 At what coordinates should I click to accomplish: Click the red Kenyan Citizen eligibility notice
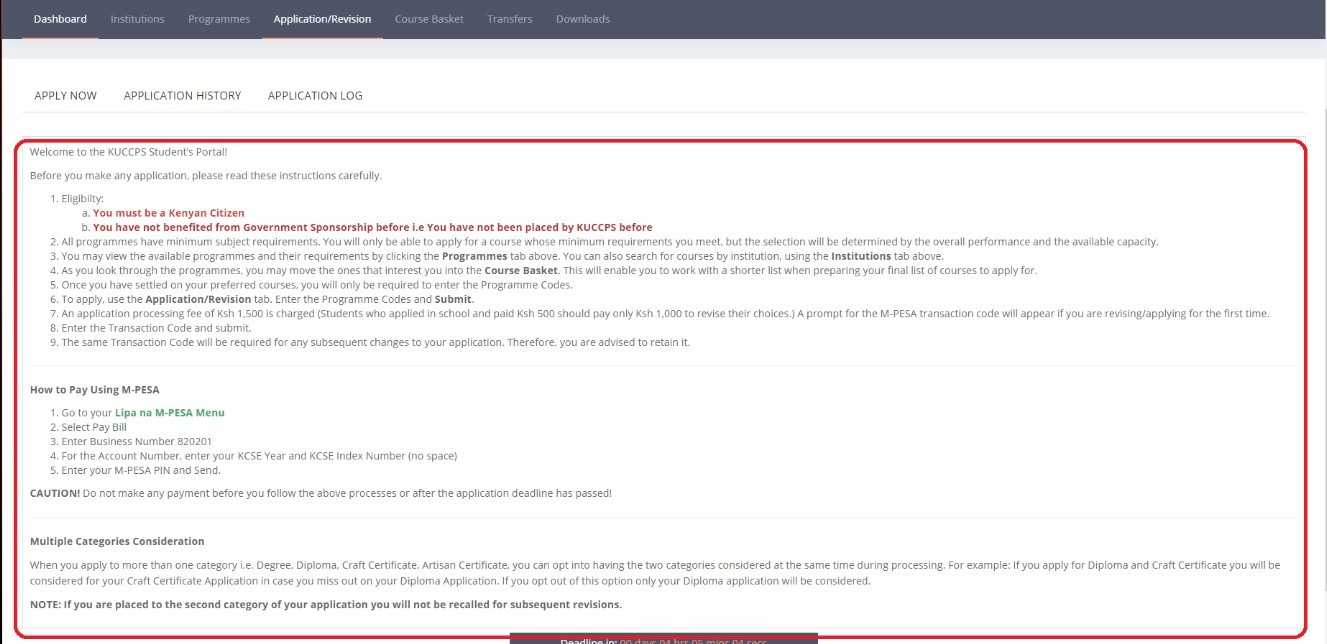point(166,212)
